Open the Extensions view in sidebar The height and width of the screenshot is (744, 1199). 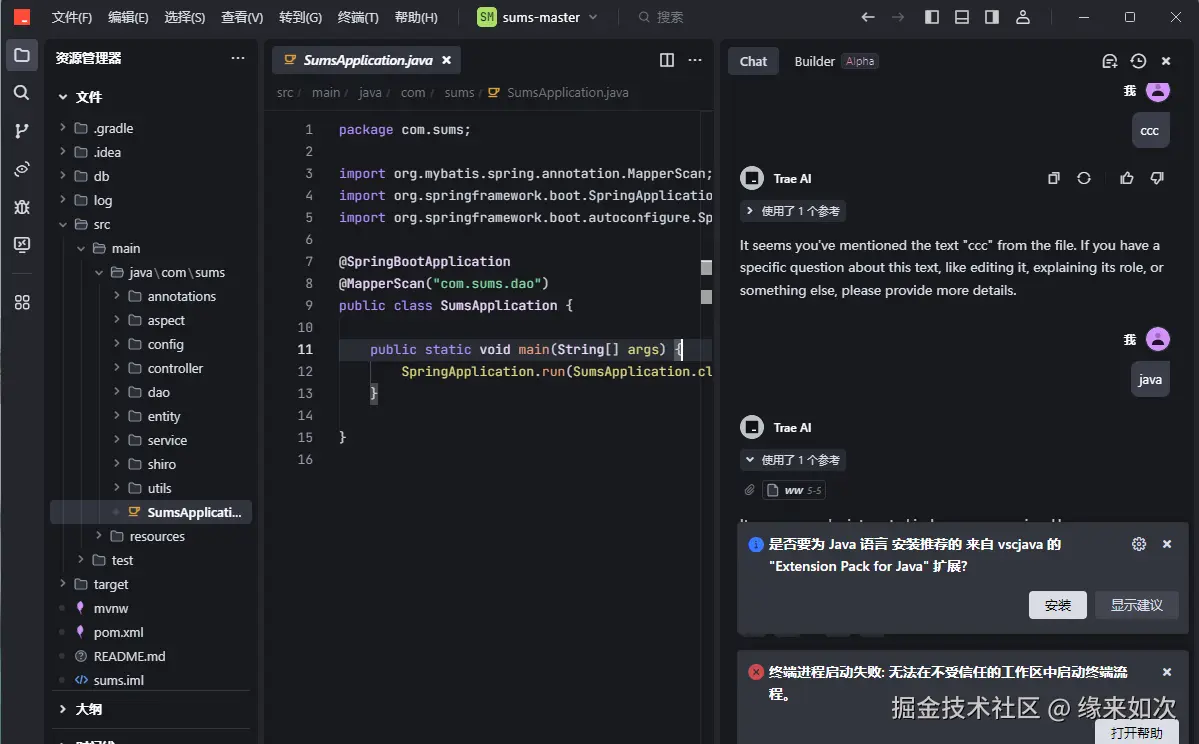click(22, 302)
